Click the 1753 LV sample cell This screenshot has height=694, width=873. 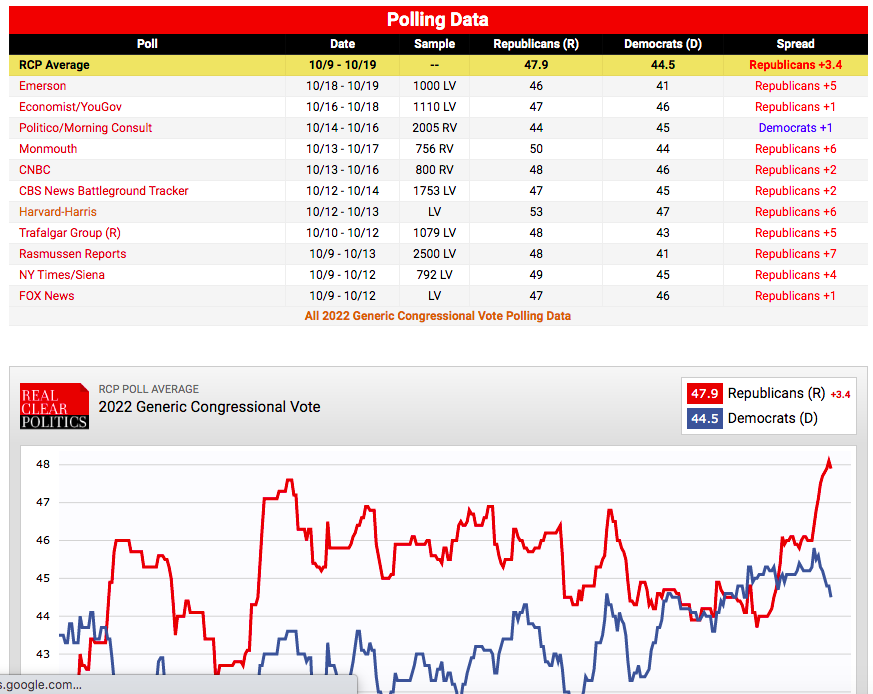pos(434,191)
